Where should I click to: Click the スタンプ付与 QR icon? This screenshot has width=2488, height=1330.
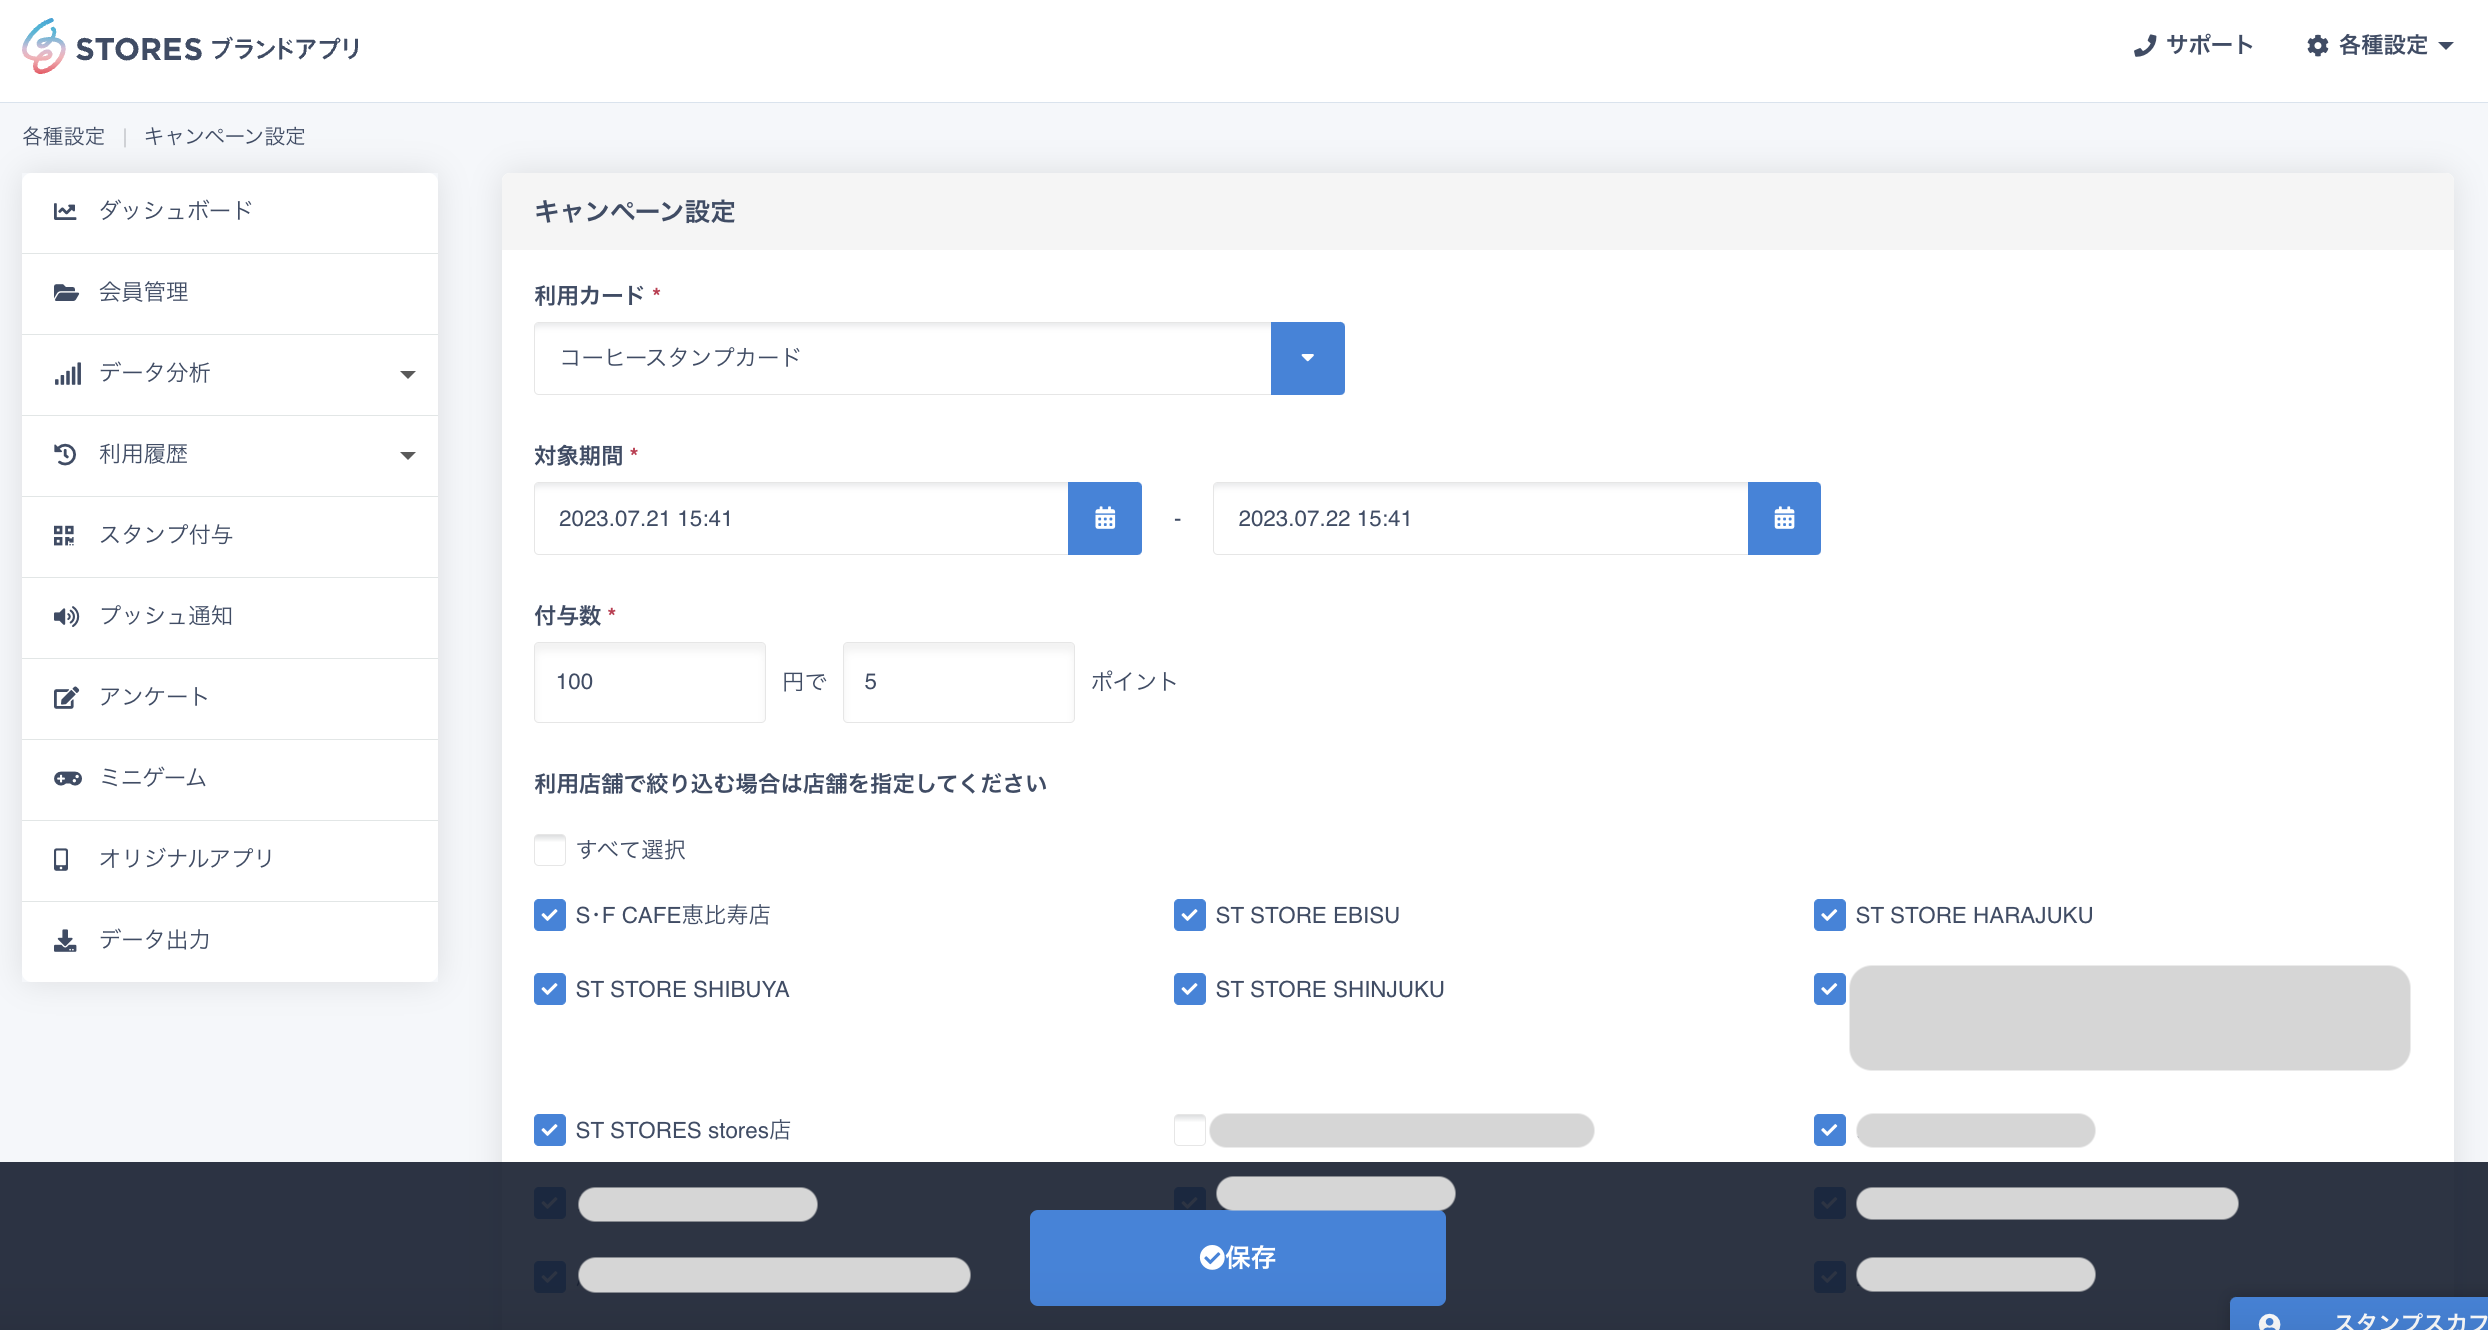[65, 535]
